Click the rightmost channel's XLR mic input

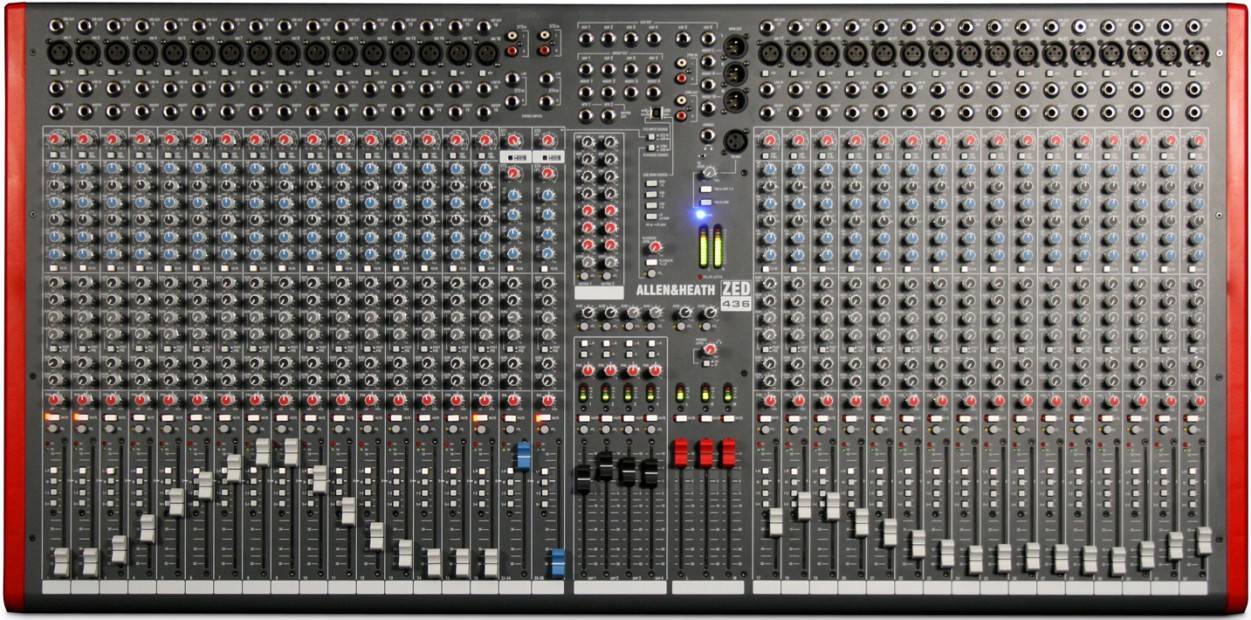pyautogui.click(x=1197, y=53)
